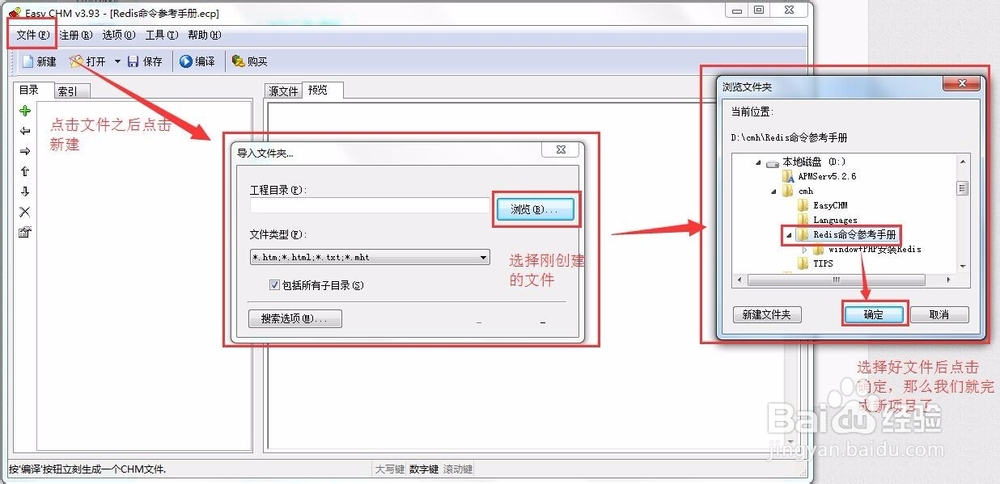Click the Easy CHM title bar app icon
The width and height of the screenshot is (1000, 484).
point(15,11)
